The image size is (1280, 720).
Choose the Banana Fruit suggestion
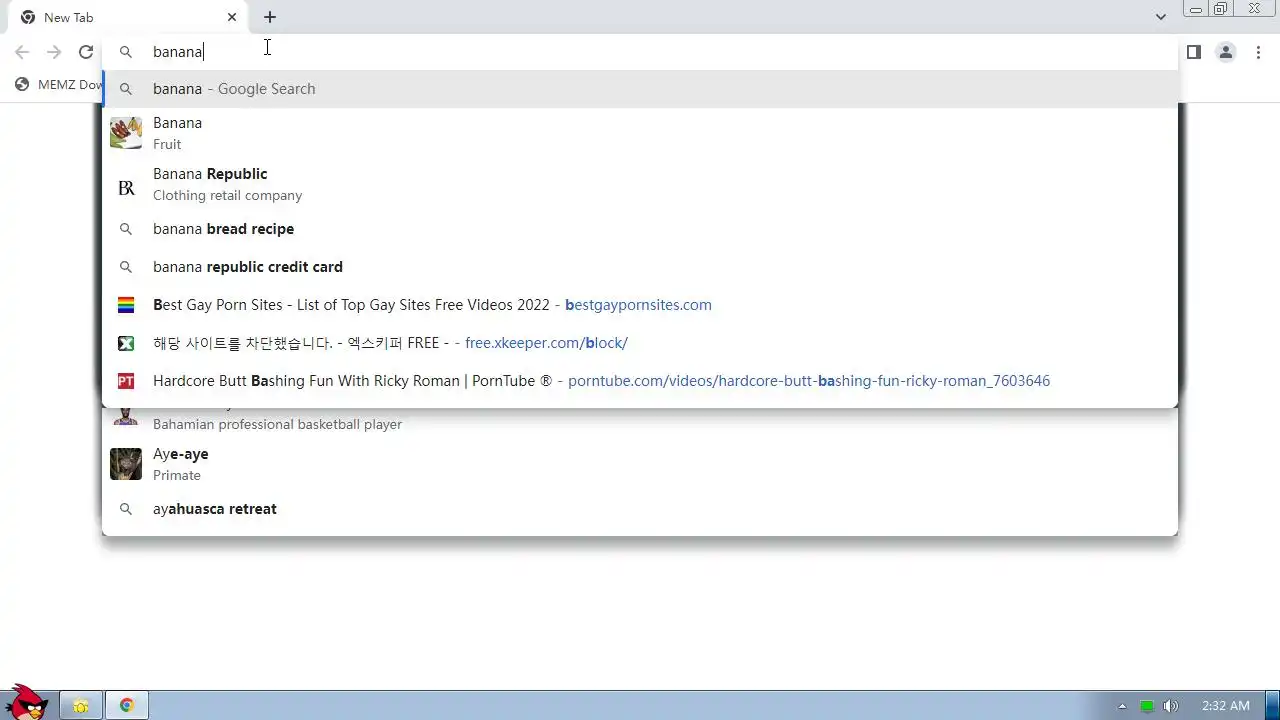(x=640, y=133)
